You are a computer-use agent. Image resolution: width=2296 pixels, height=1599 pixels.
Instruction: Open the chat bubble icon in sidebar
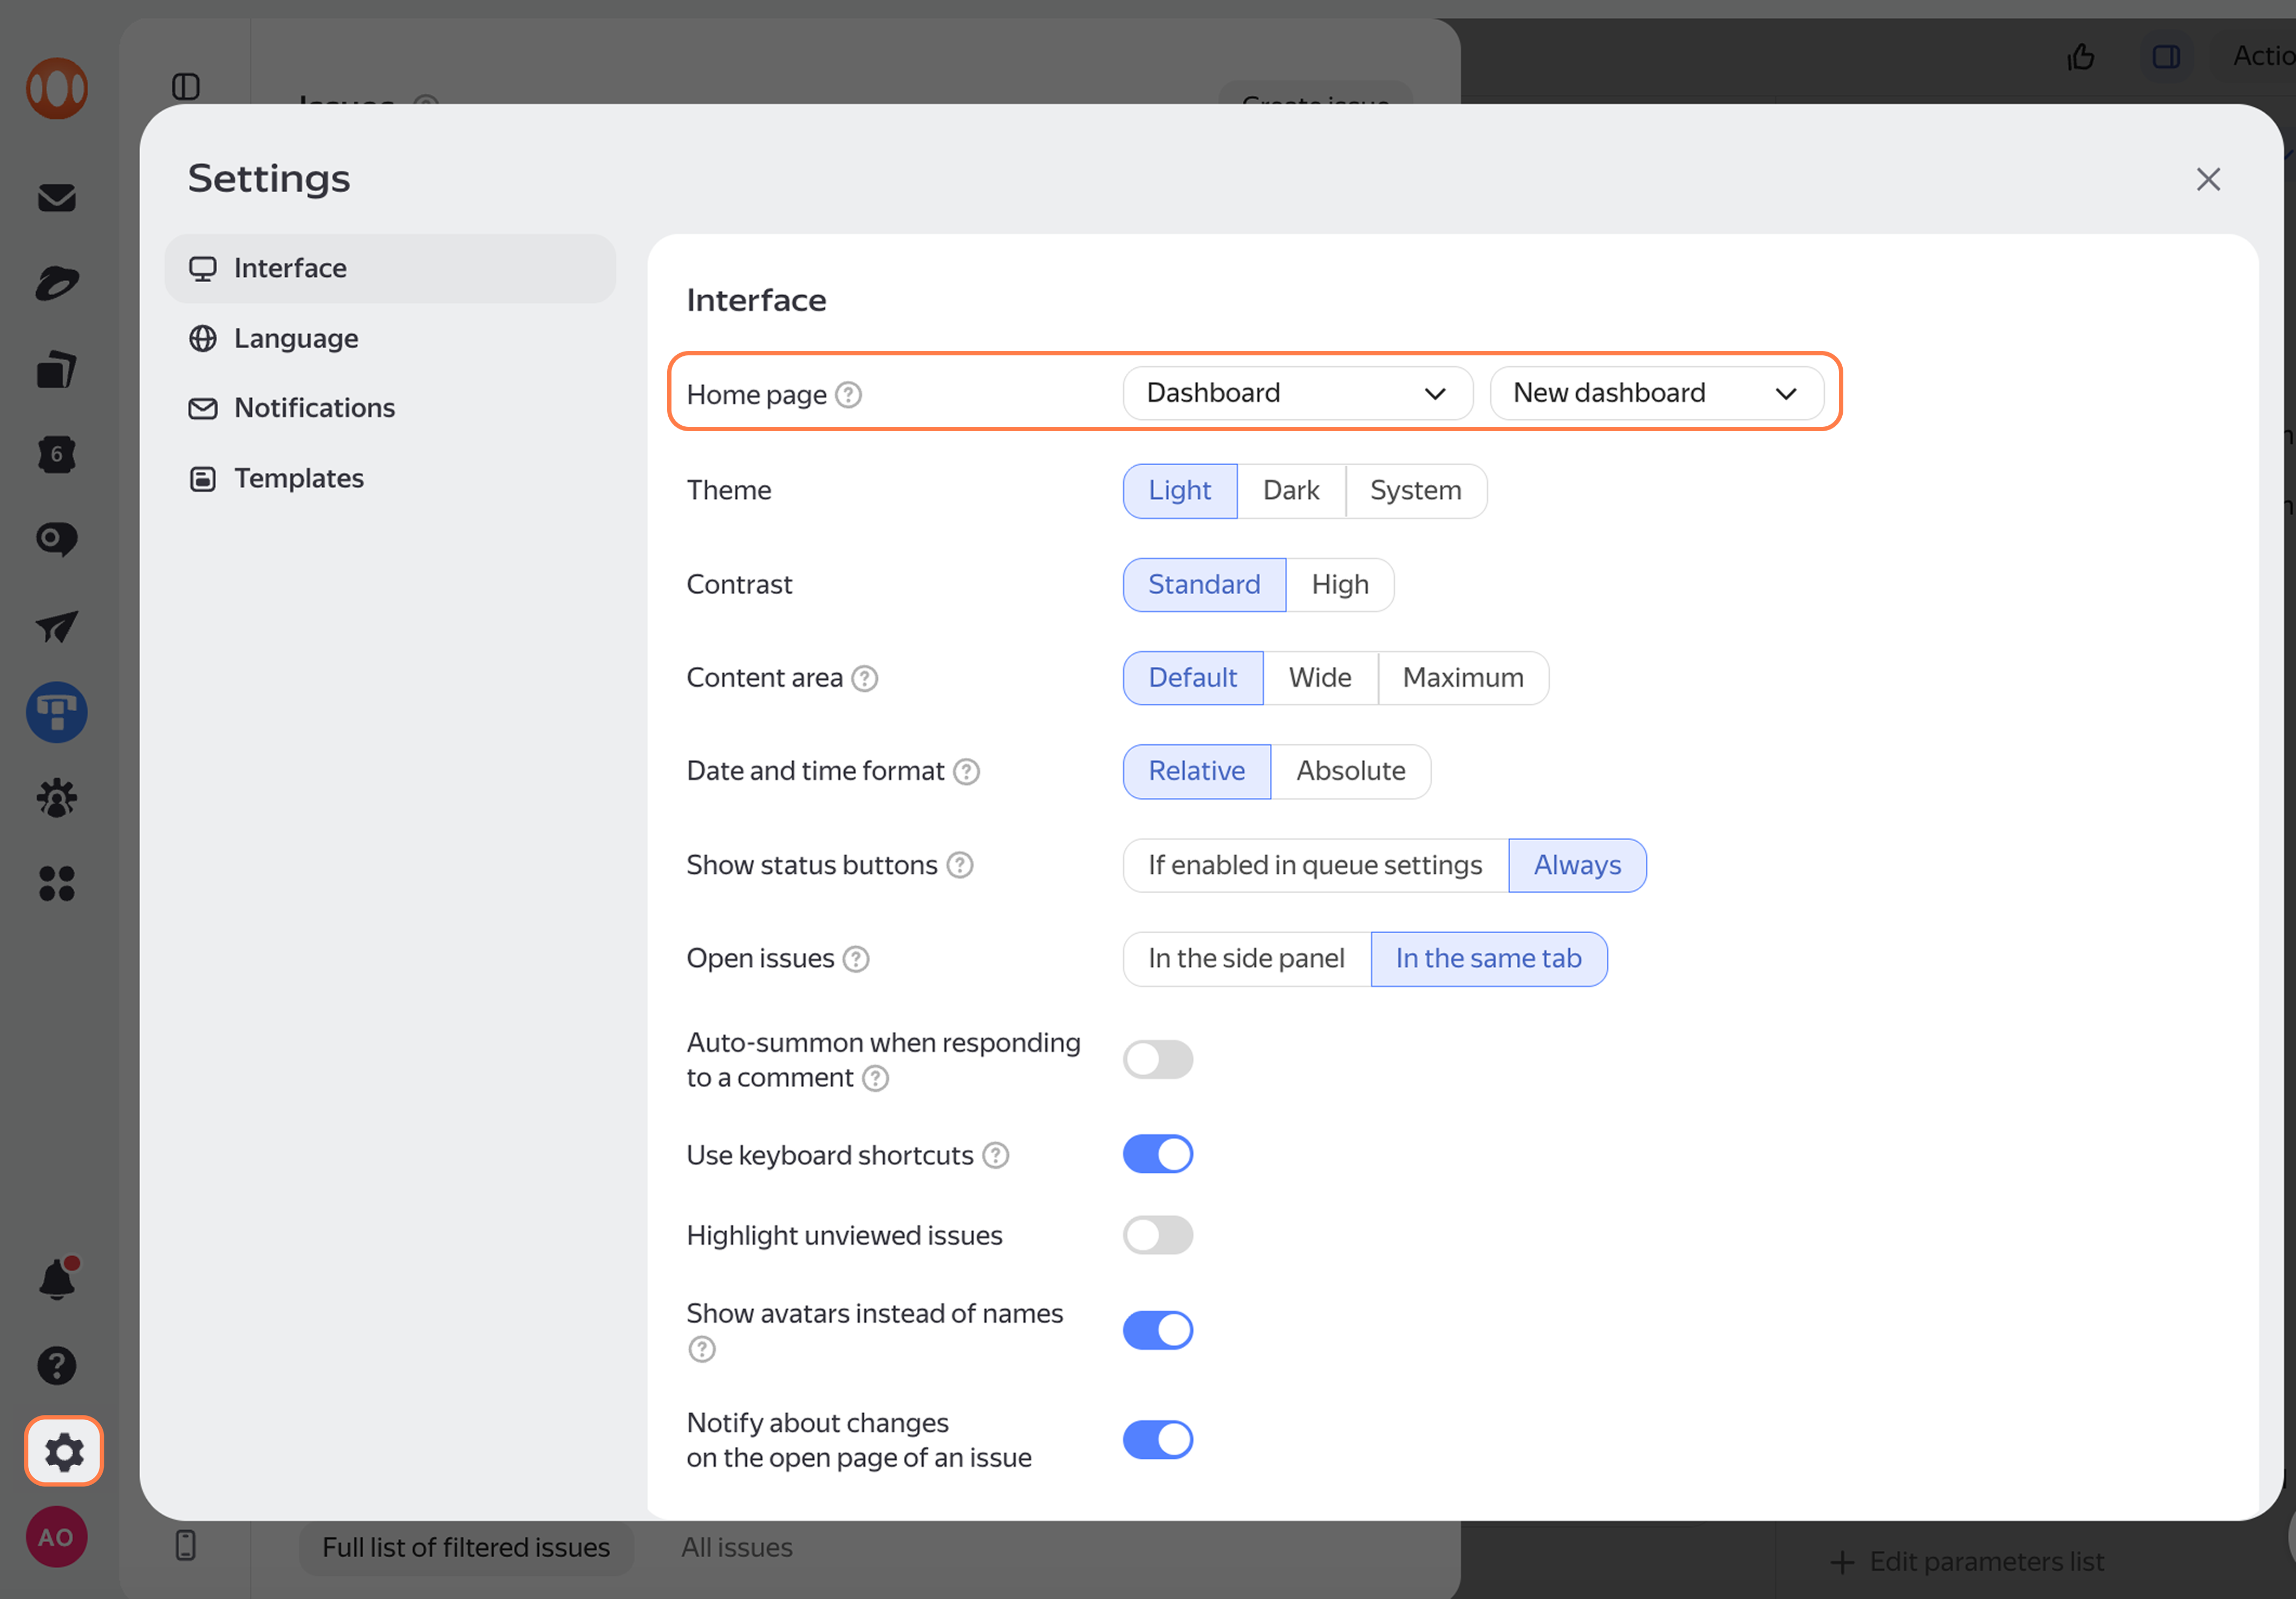(57, 540)
